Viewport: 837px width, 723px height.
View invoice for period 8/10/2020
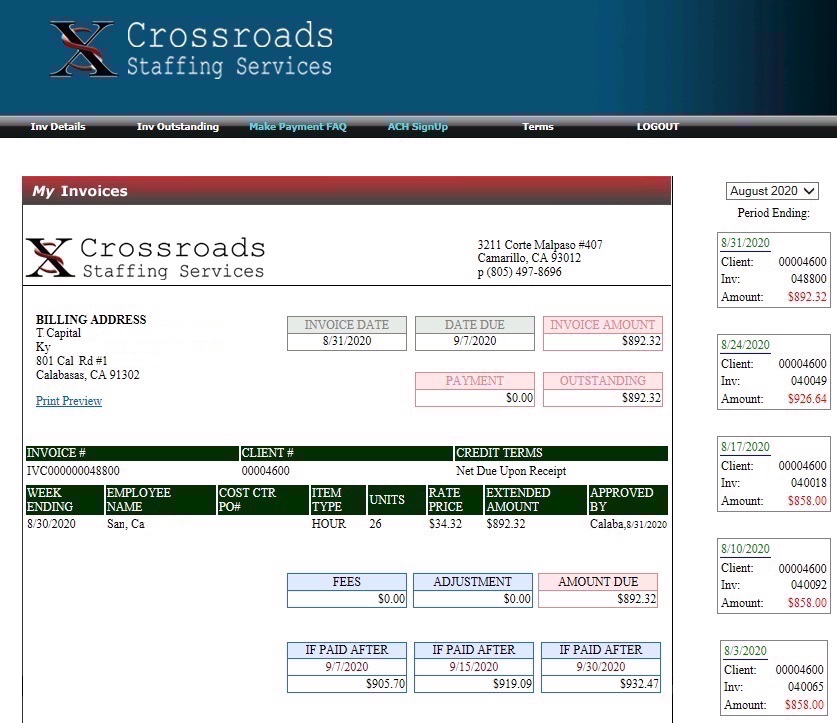[745, 549]
